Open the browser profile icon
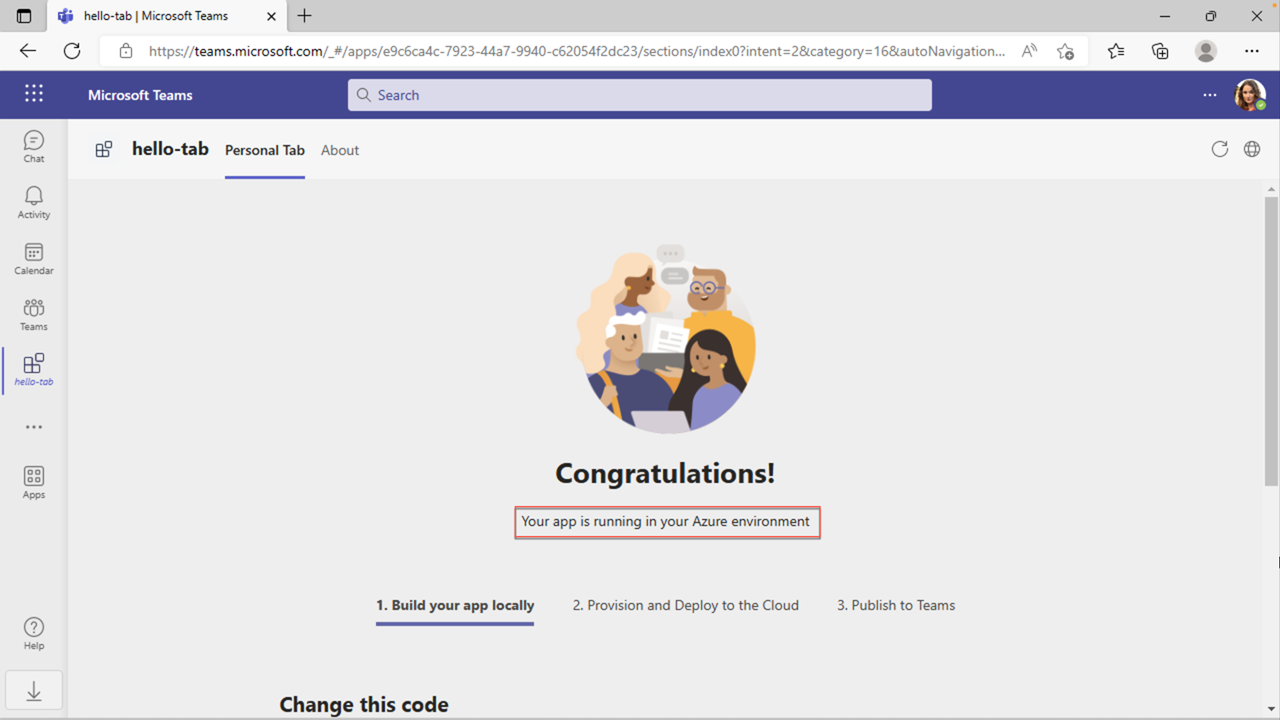Image resolution: width=1280 pixels, height=720 pixels. click(x=1206, y=51)
